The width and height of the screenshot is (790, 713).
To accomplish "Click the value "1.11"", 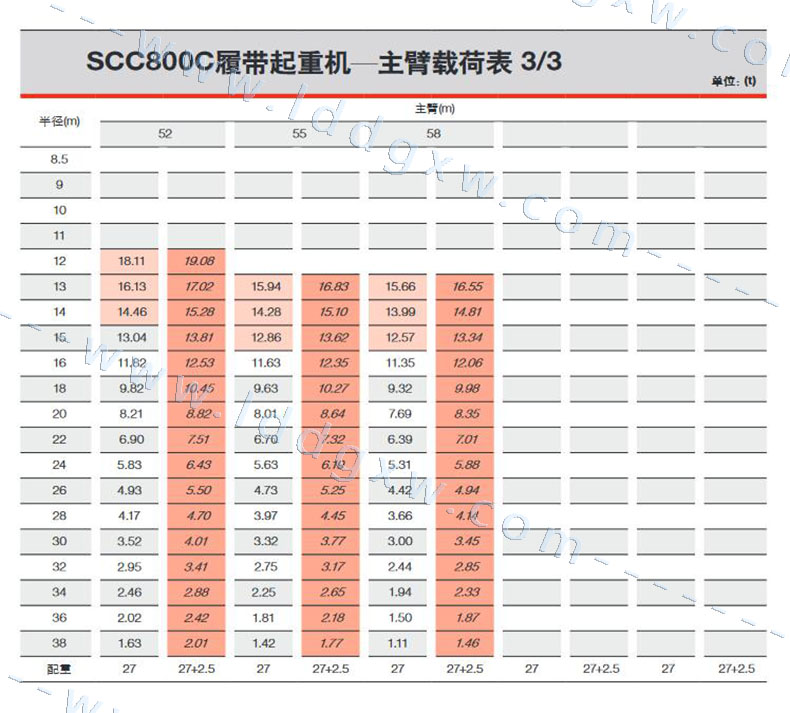I will tap(398, 643).
